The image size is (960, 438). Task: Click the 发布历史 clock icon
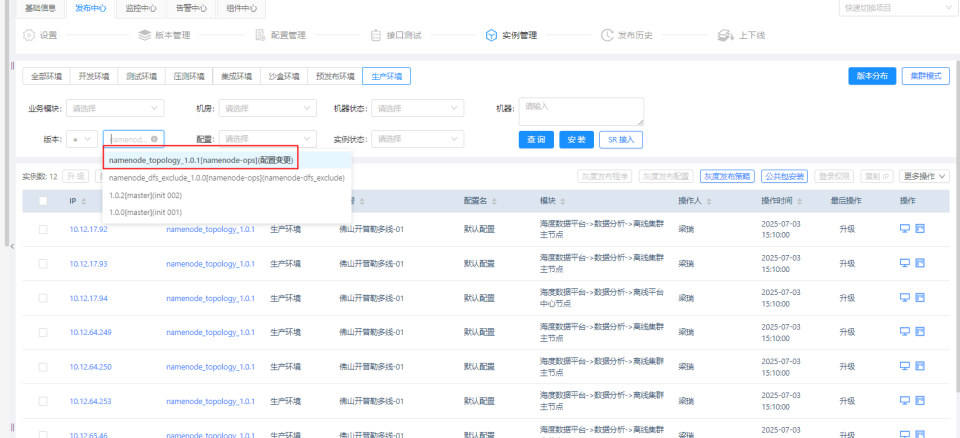(x=607, y=35)
